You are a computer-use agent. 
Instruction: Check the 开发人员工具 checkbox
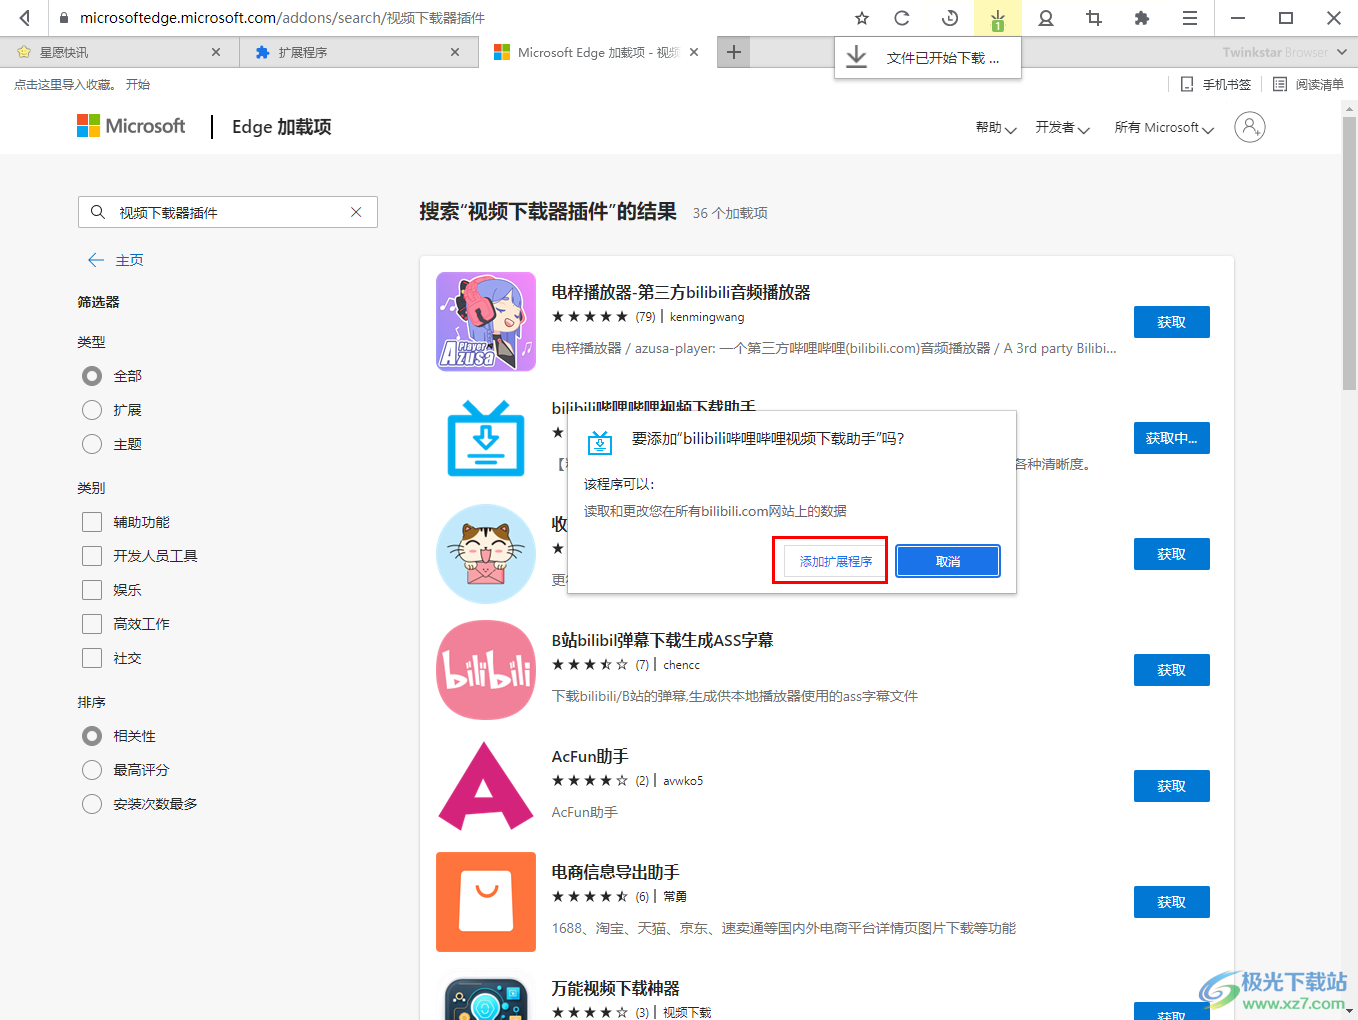(x=92, y=556)
